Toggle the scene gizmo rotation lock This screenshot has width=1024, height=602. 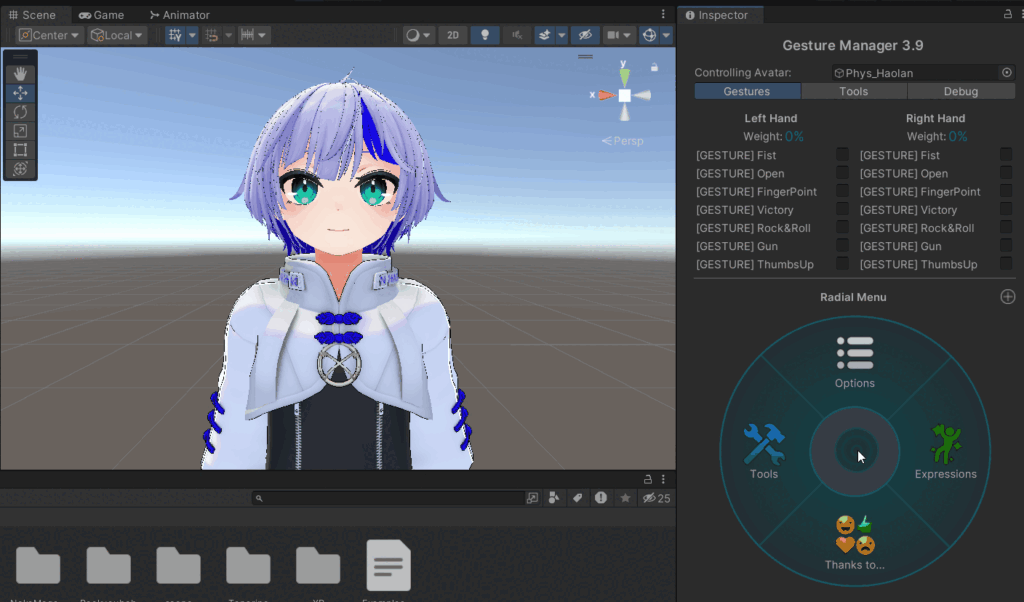[654, 67]
